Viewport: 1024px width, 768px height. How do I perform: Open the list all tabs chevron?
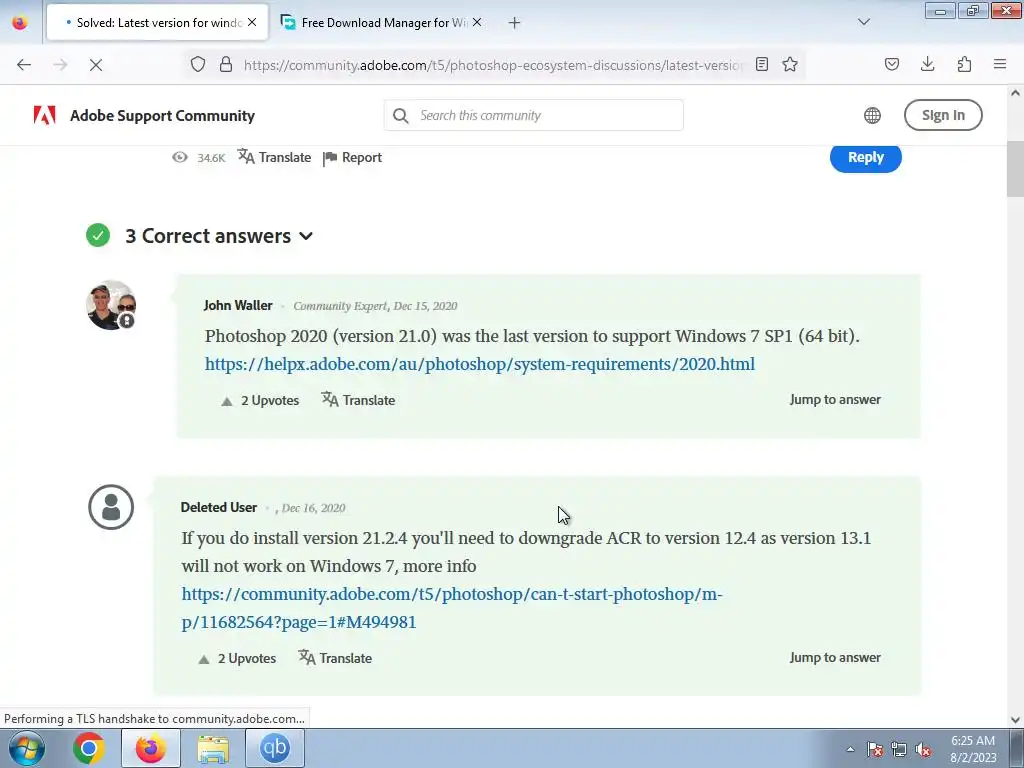click(863, 22)
